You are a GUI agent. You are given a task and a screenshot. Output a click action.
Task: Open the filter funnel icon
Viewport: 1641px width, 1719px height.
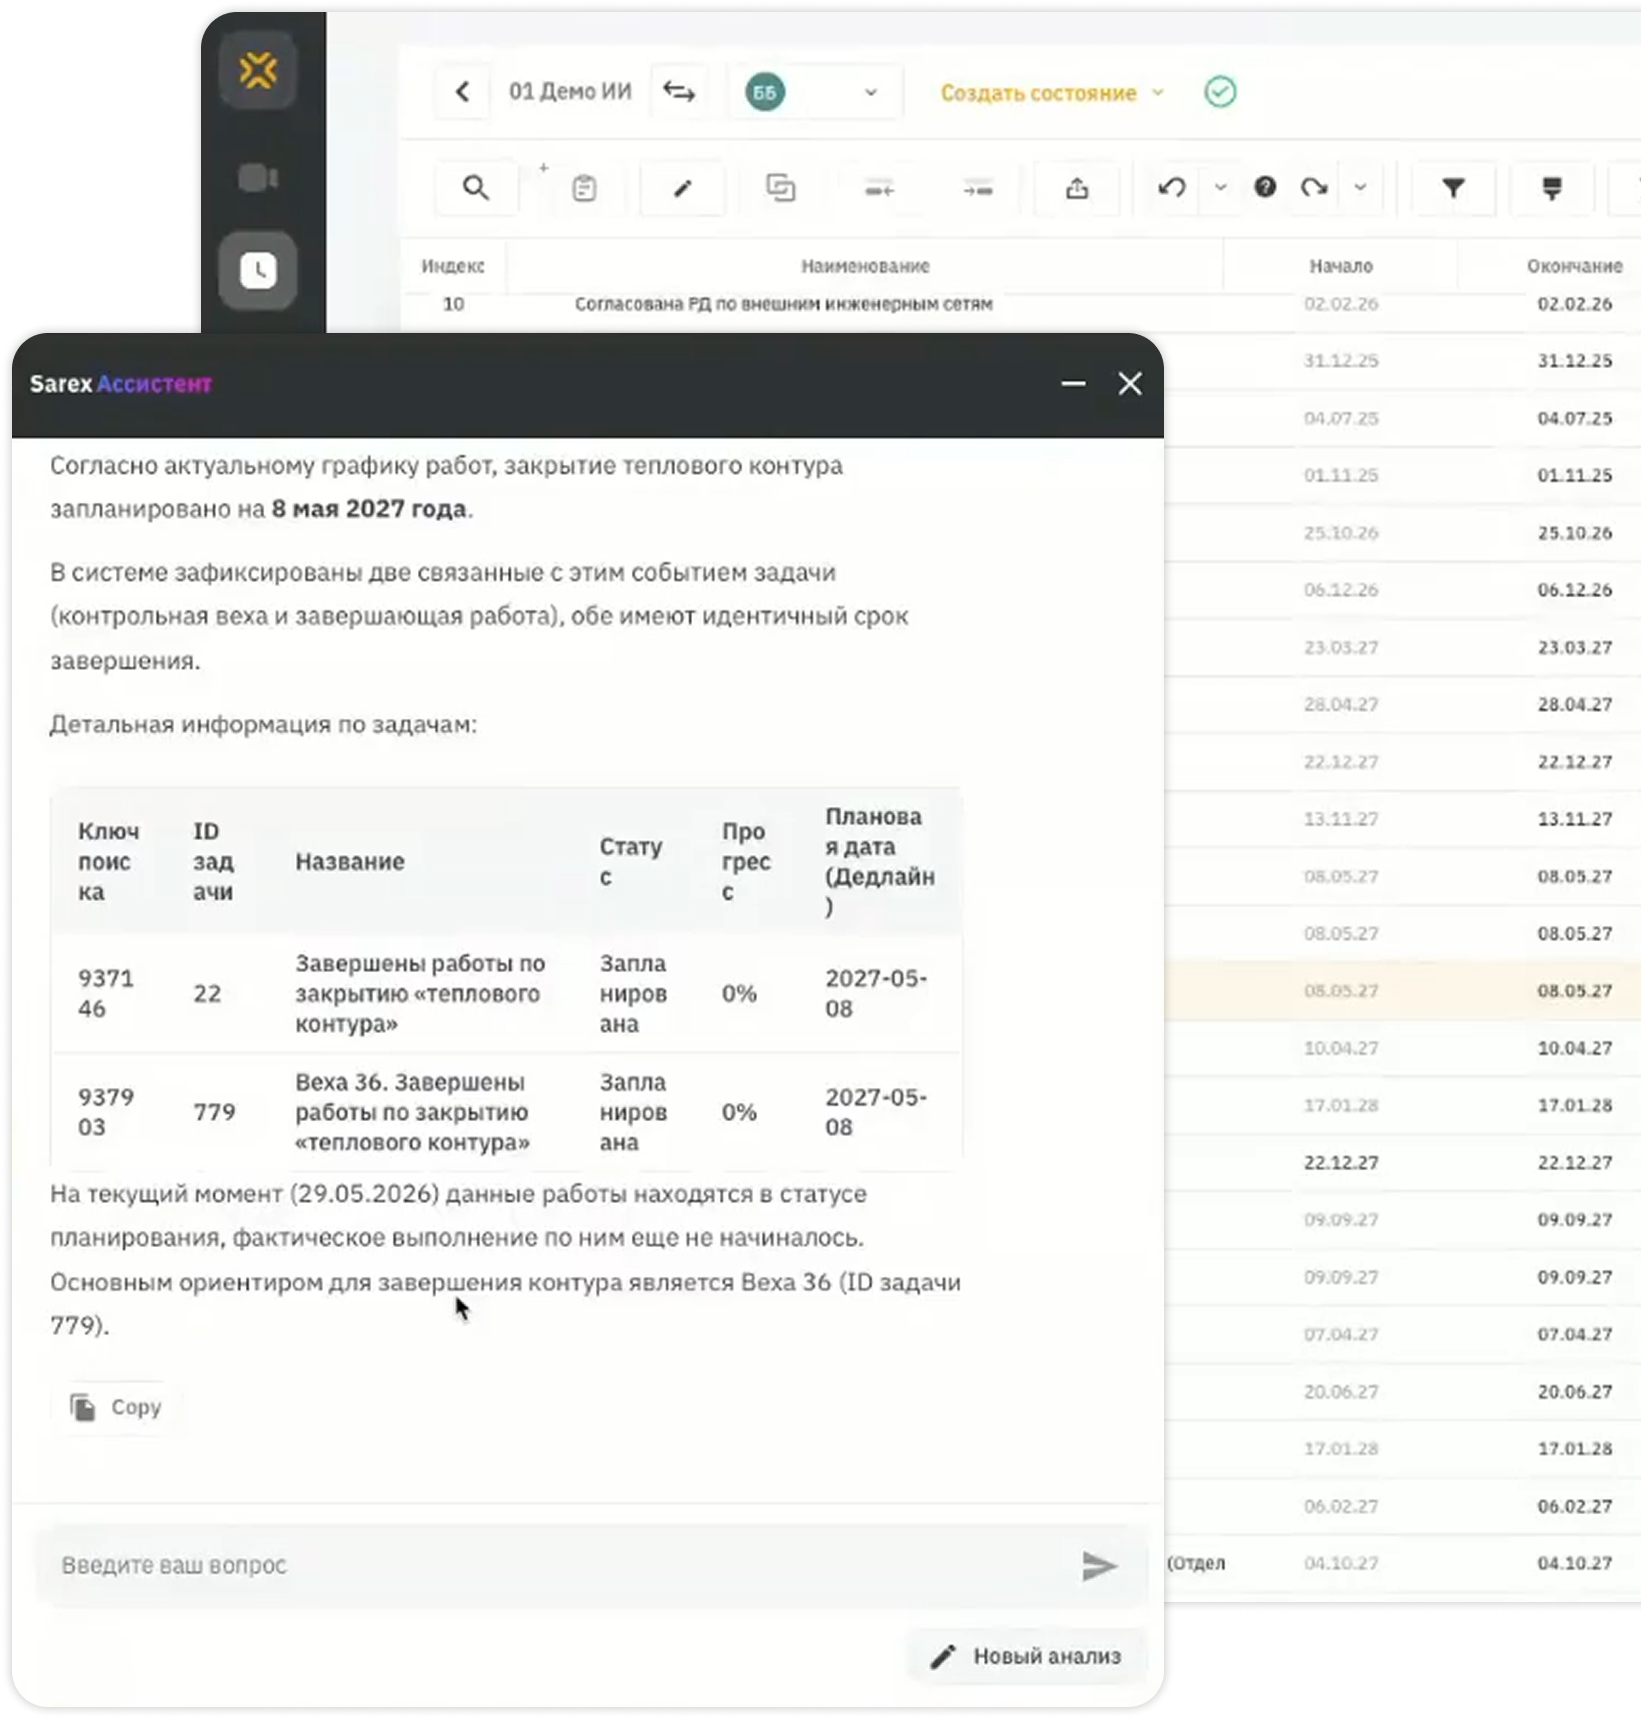[x=1453, y=187]
